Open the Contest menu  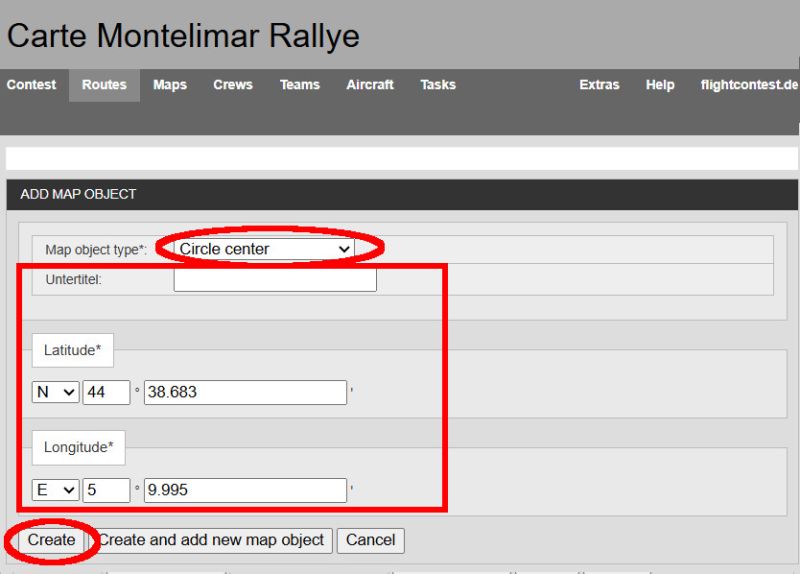coord(31,85)
